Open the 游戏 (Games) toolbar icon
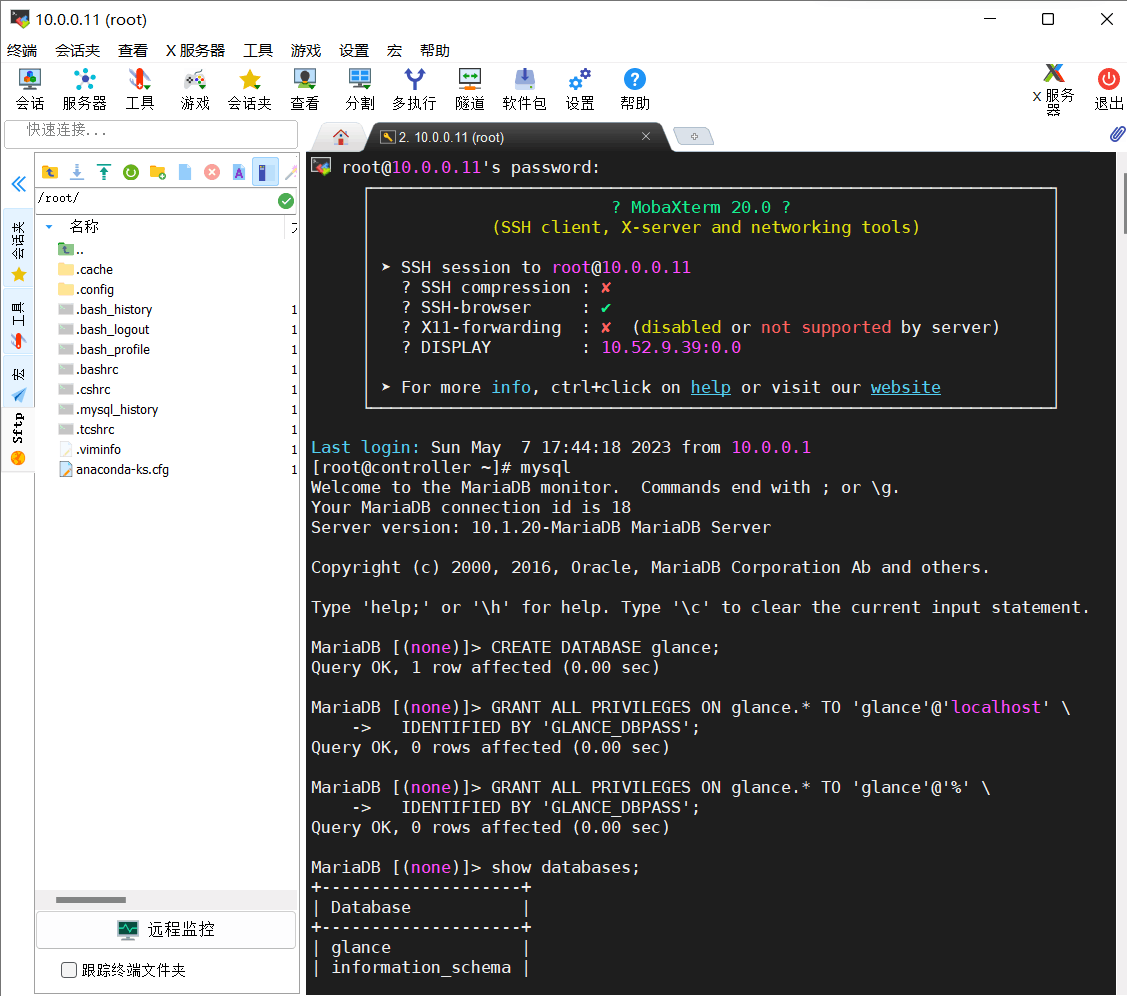Viewport: 1127px width, 996px height. [195, 89]
